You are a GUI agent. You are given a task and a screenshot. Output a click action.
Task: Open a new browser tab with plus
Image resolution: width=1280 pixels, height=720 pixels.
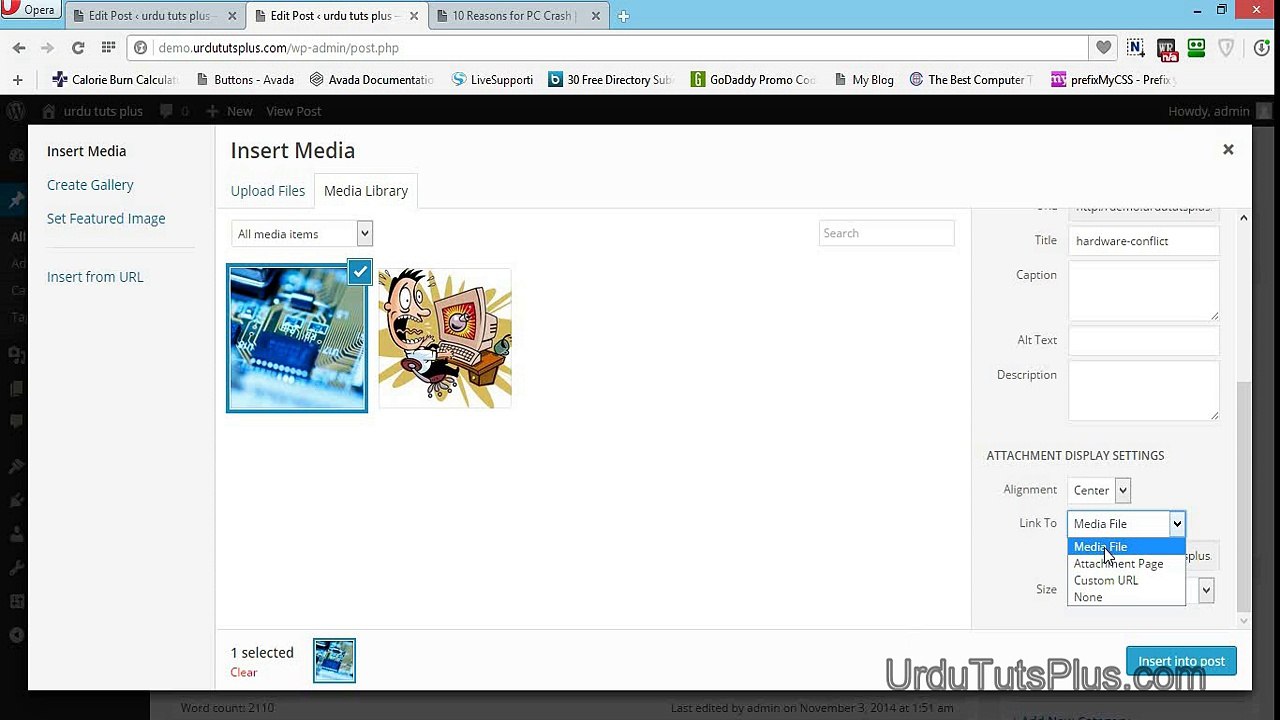tap(623, 16)
